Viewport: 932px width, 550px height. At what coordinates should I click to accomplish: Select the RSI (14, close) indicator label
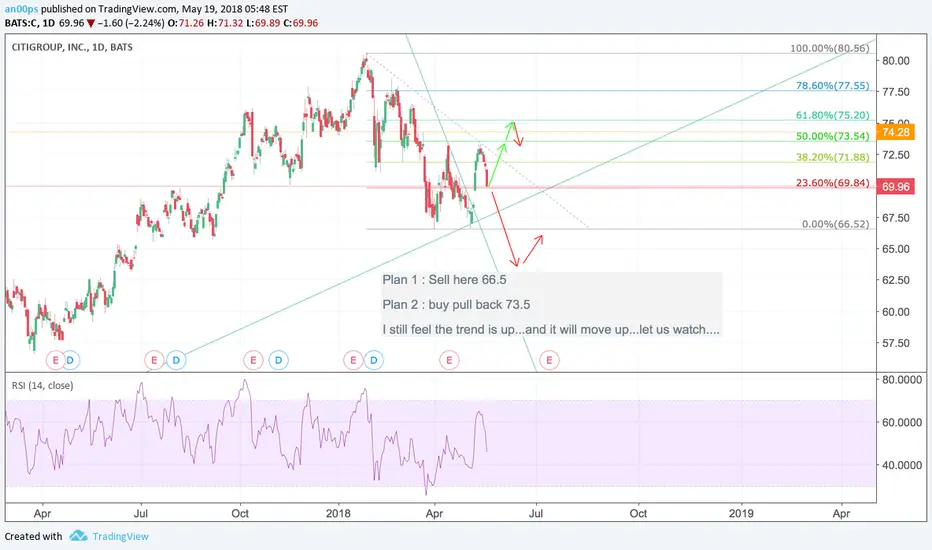pyautogui.click(x=42, y=385)
